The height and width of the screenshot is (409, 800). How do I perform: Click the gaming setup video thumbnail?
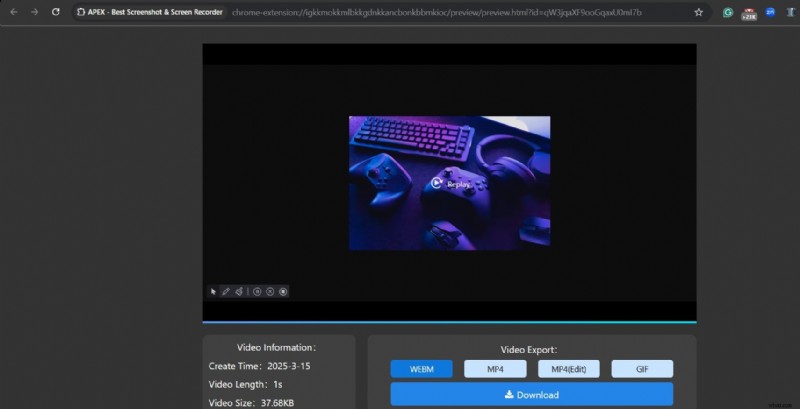pos(449,183)
